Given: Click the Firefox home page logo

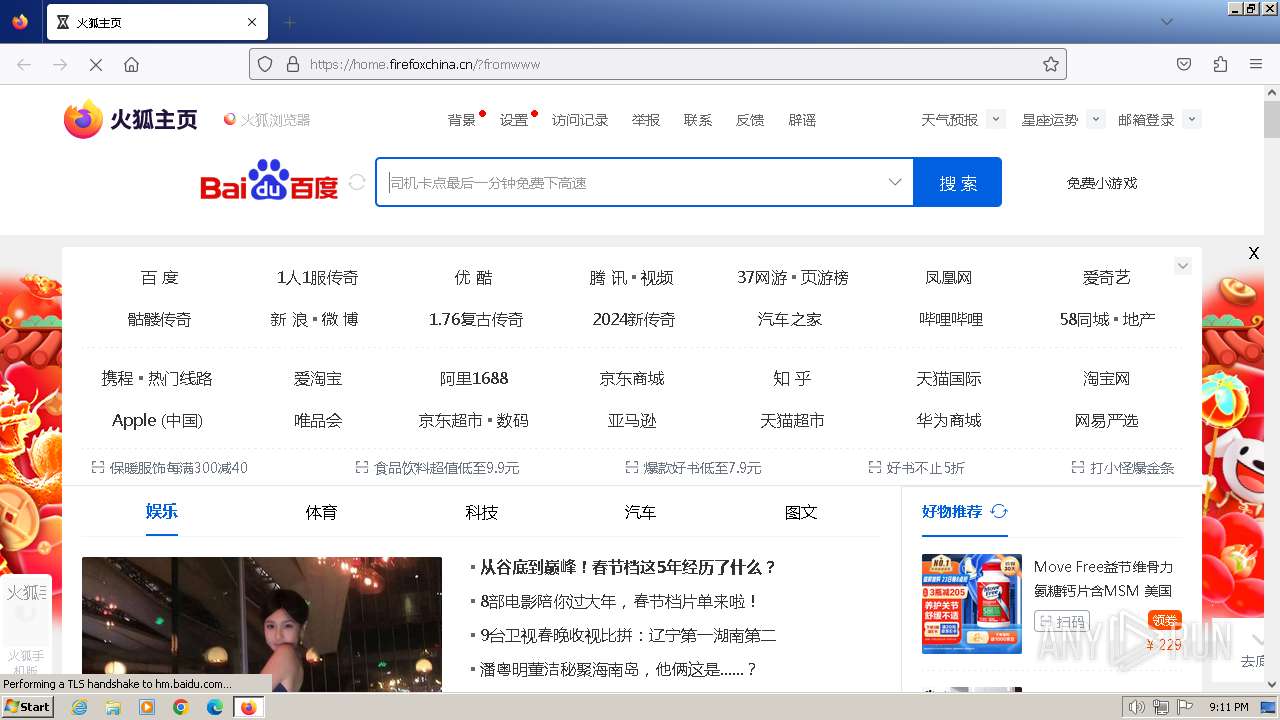Looking at the screenshot, I should pyautogui.click(x=131, y=119).
